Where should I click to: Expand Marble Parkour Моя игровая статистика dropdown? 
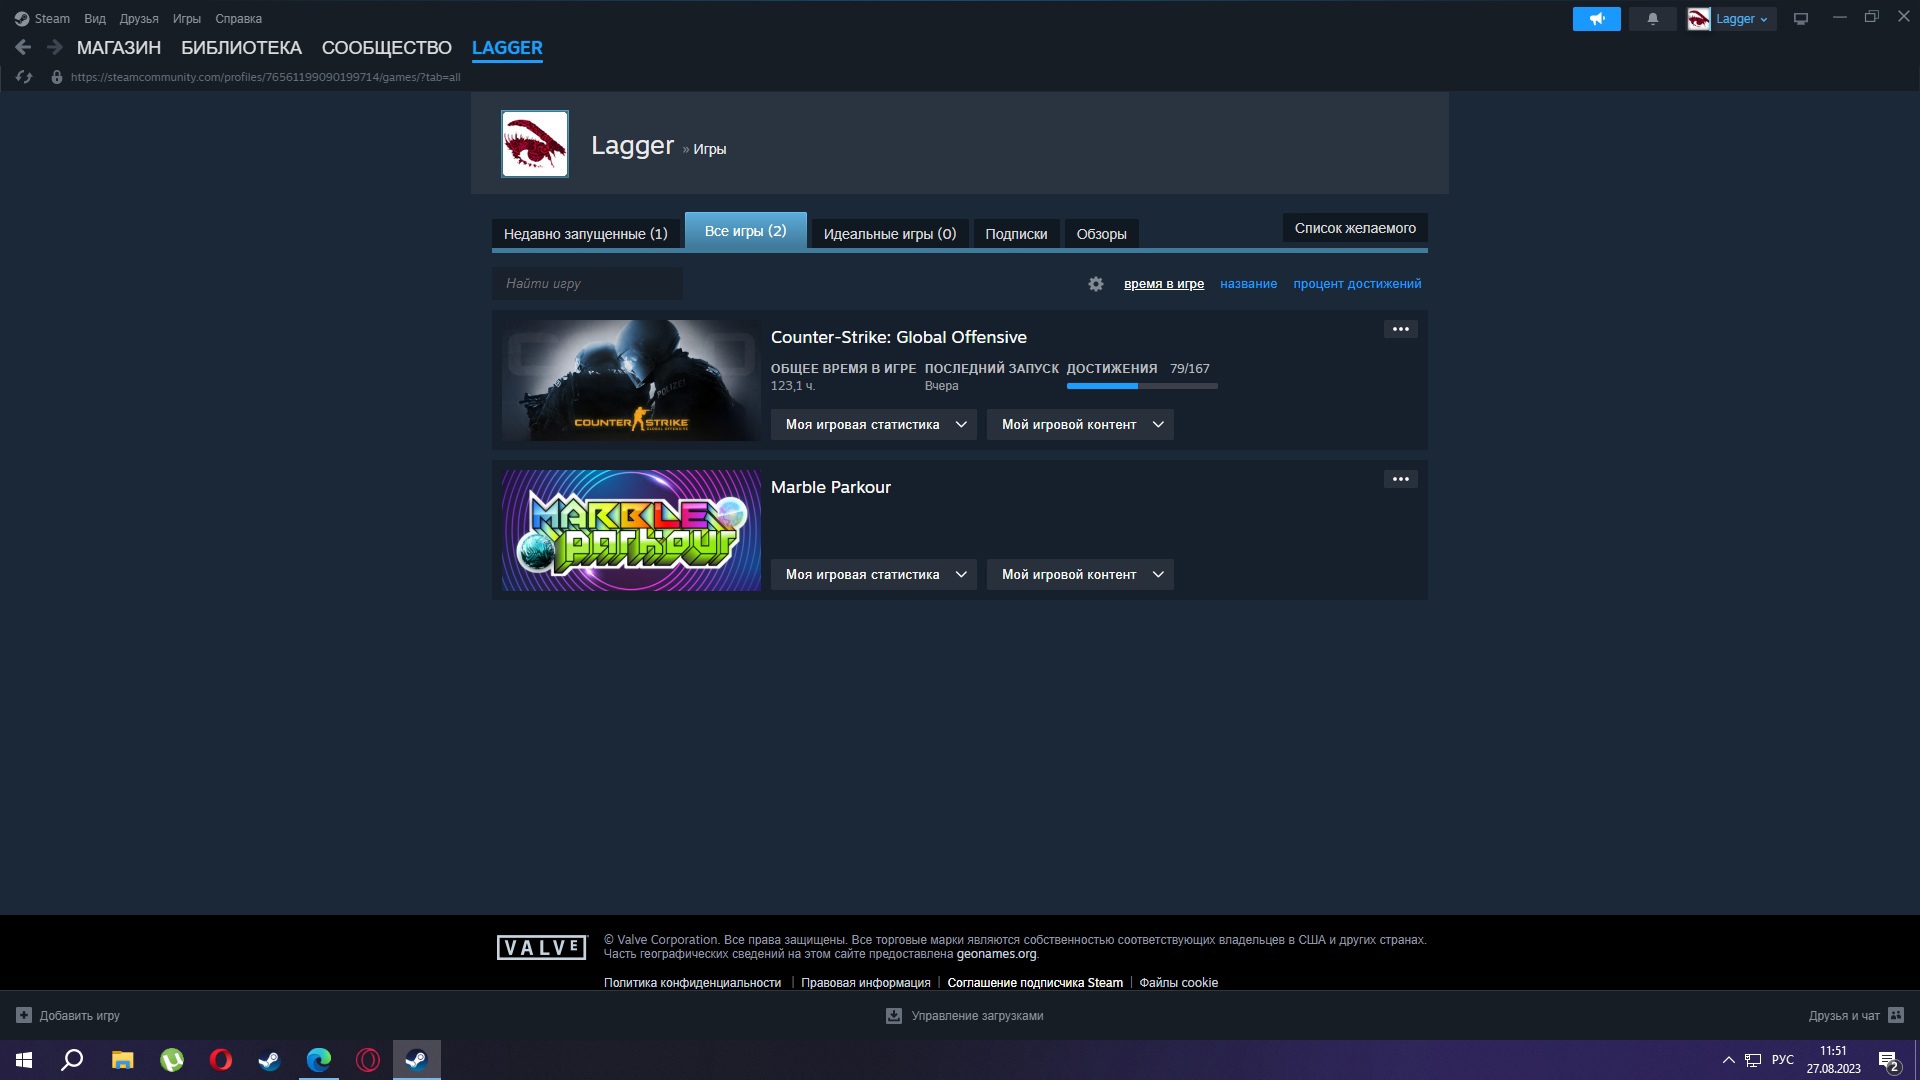(x=873, y=574)
